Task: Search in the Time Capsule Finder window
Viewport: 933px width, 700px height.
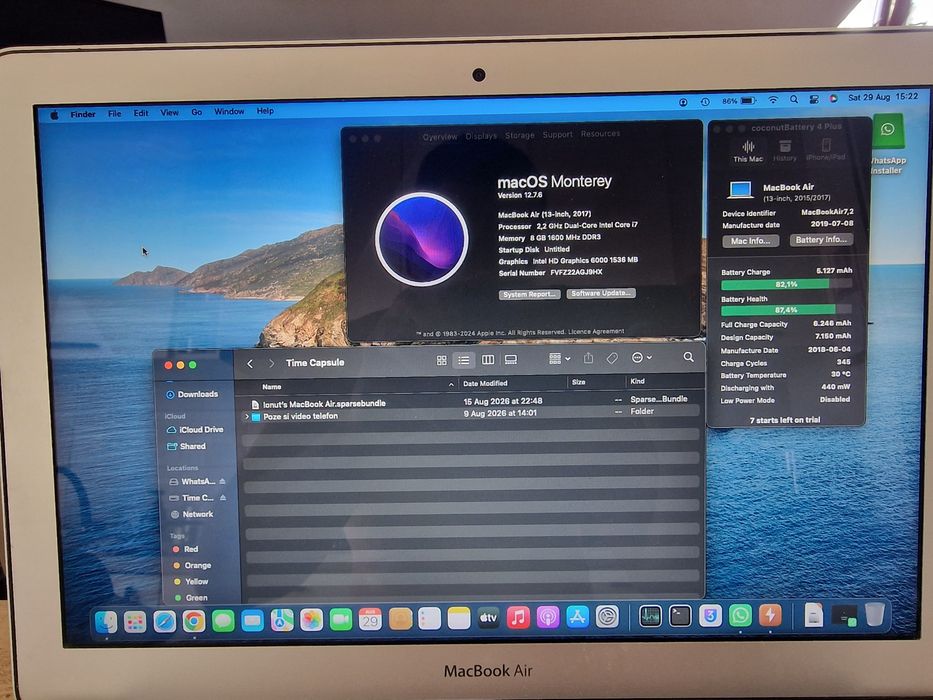Action: tap(688, 357)
